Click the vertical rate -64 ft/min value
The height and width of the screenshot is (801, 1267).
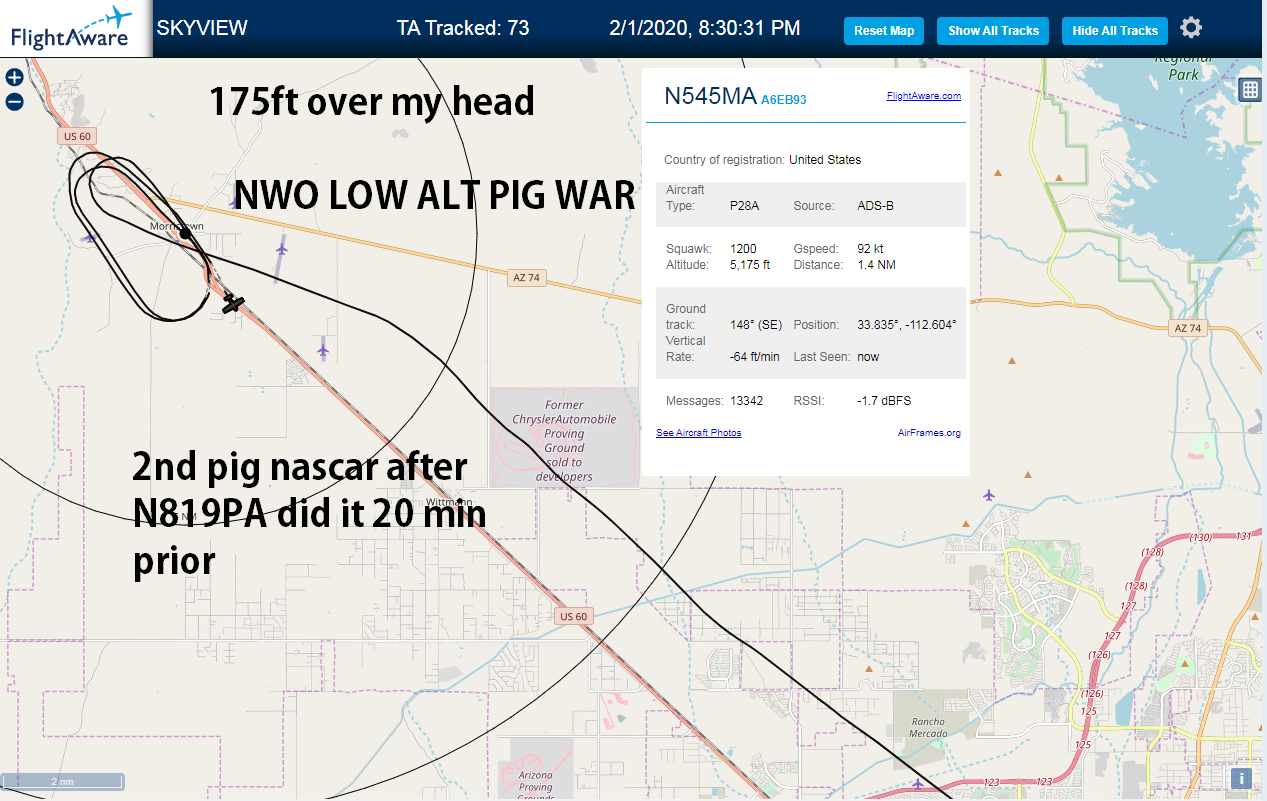tap(757, 357)
